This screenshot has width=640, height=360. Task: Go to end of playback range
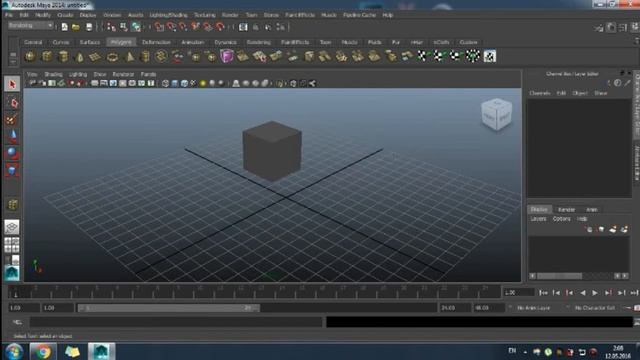[635, 293]
